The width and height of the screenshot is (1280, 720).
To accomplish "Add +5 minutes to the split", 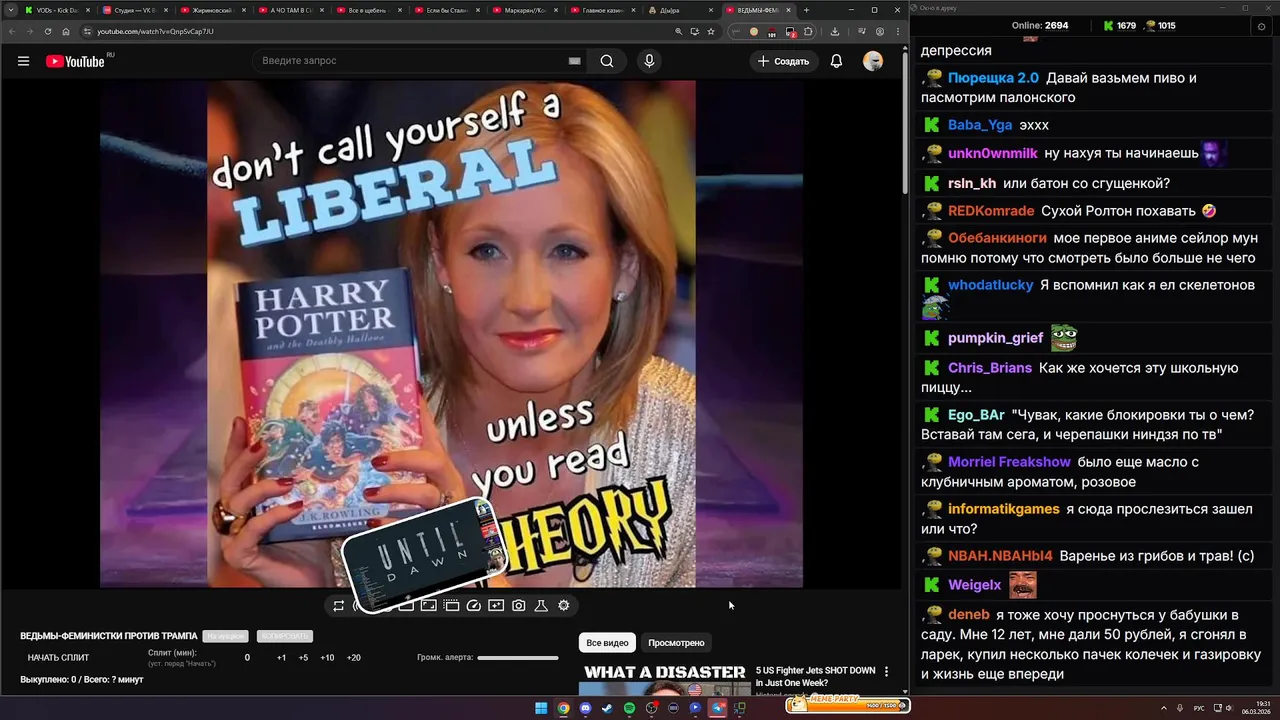I will pos(303,658).
